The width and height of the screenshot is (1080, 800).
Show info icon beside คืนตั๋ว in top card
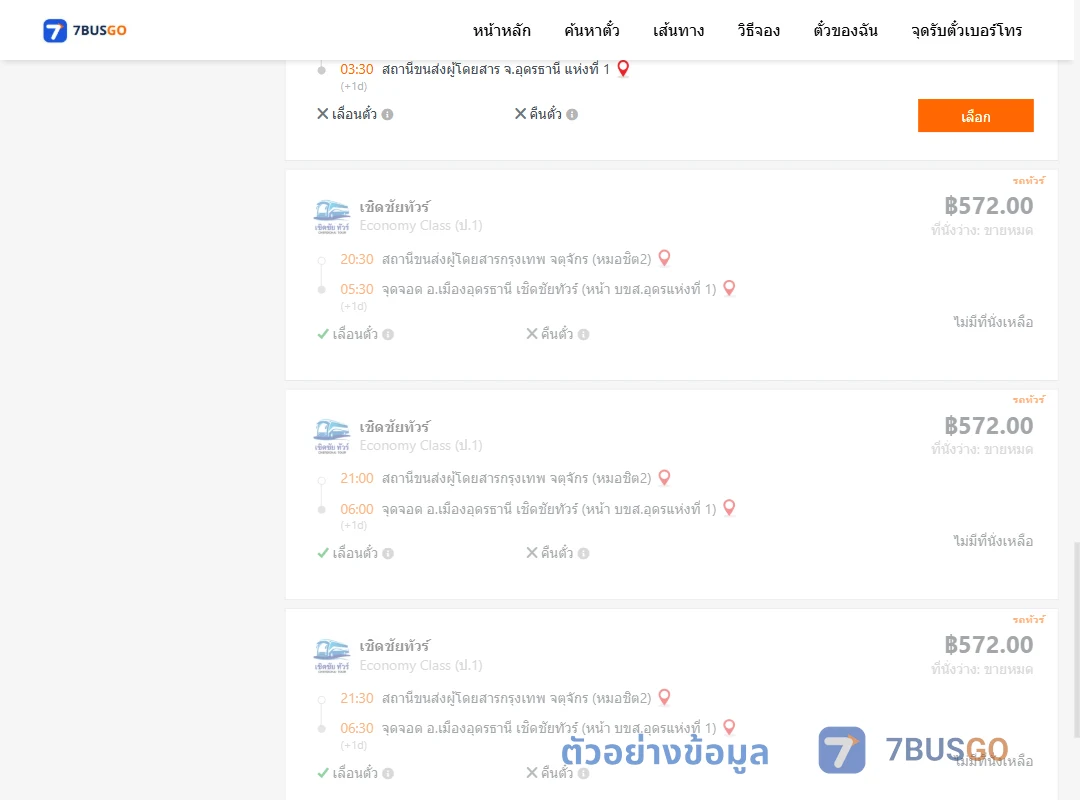tap(572, 114)
